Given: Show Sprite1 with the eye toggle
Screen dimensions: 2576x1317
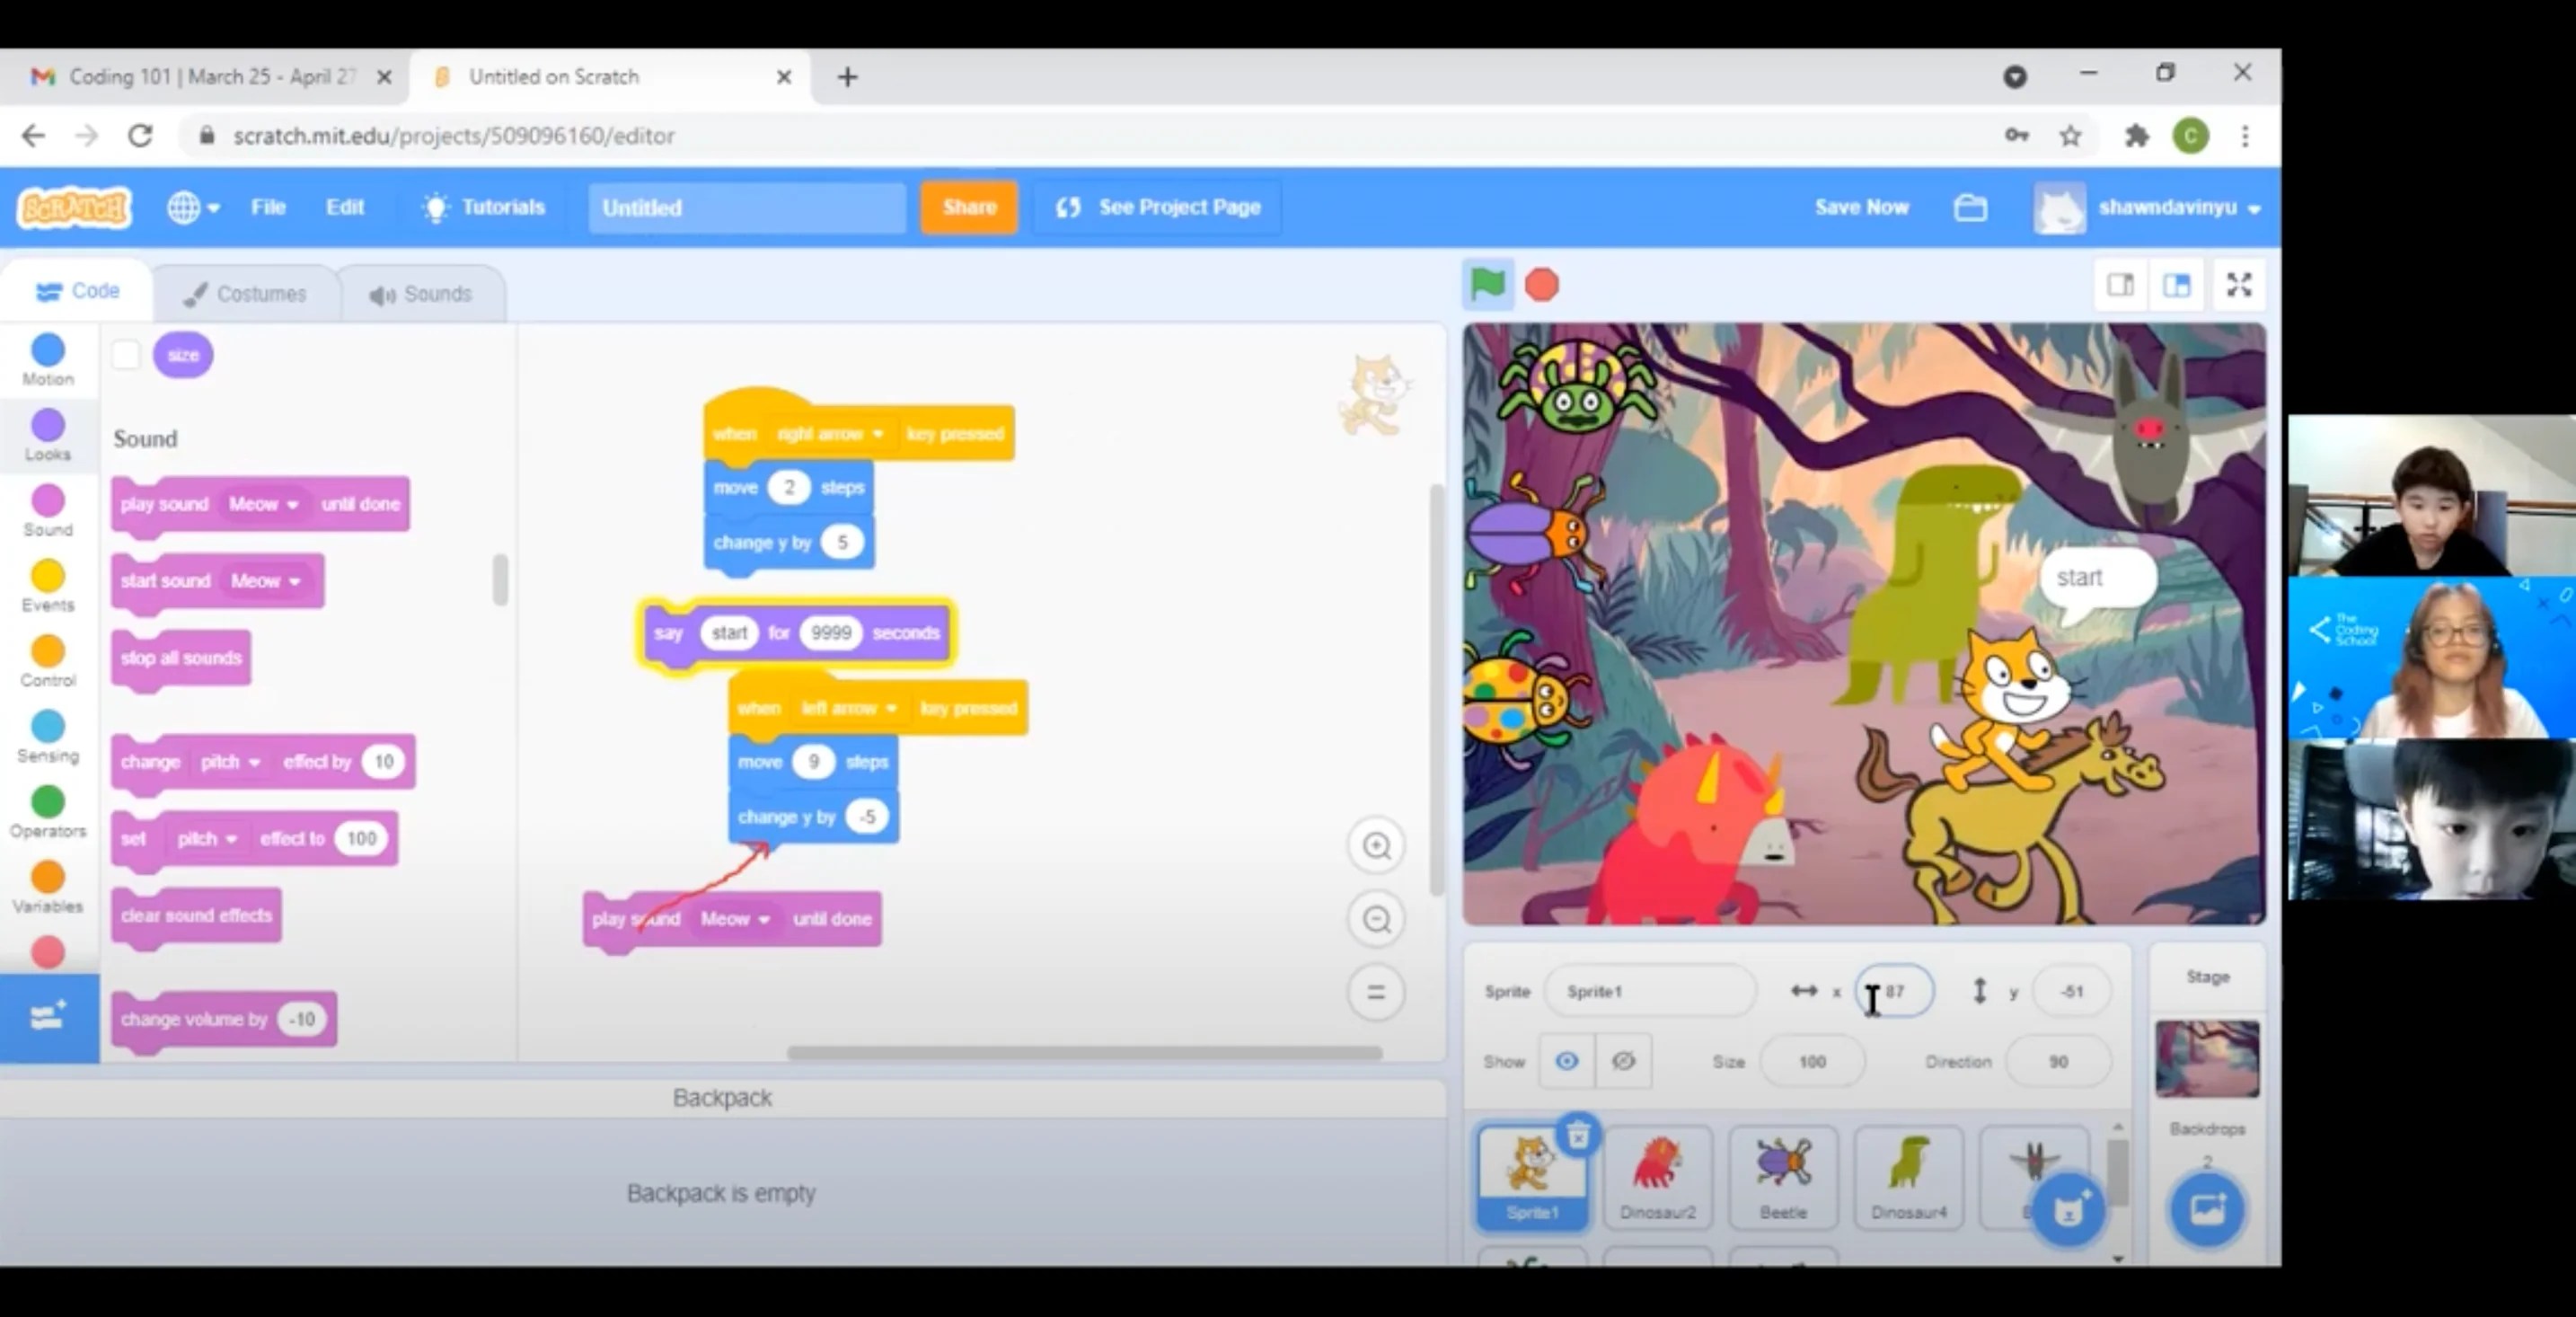Looking at the screenshot, I should pyautogui.click(x=1566, y=1061).
